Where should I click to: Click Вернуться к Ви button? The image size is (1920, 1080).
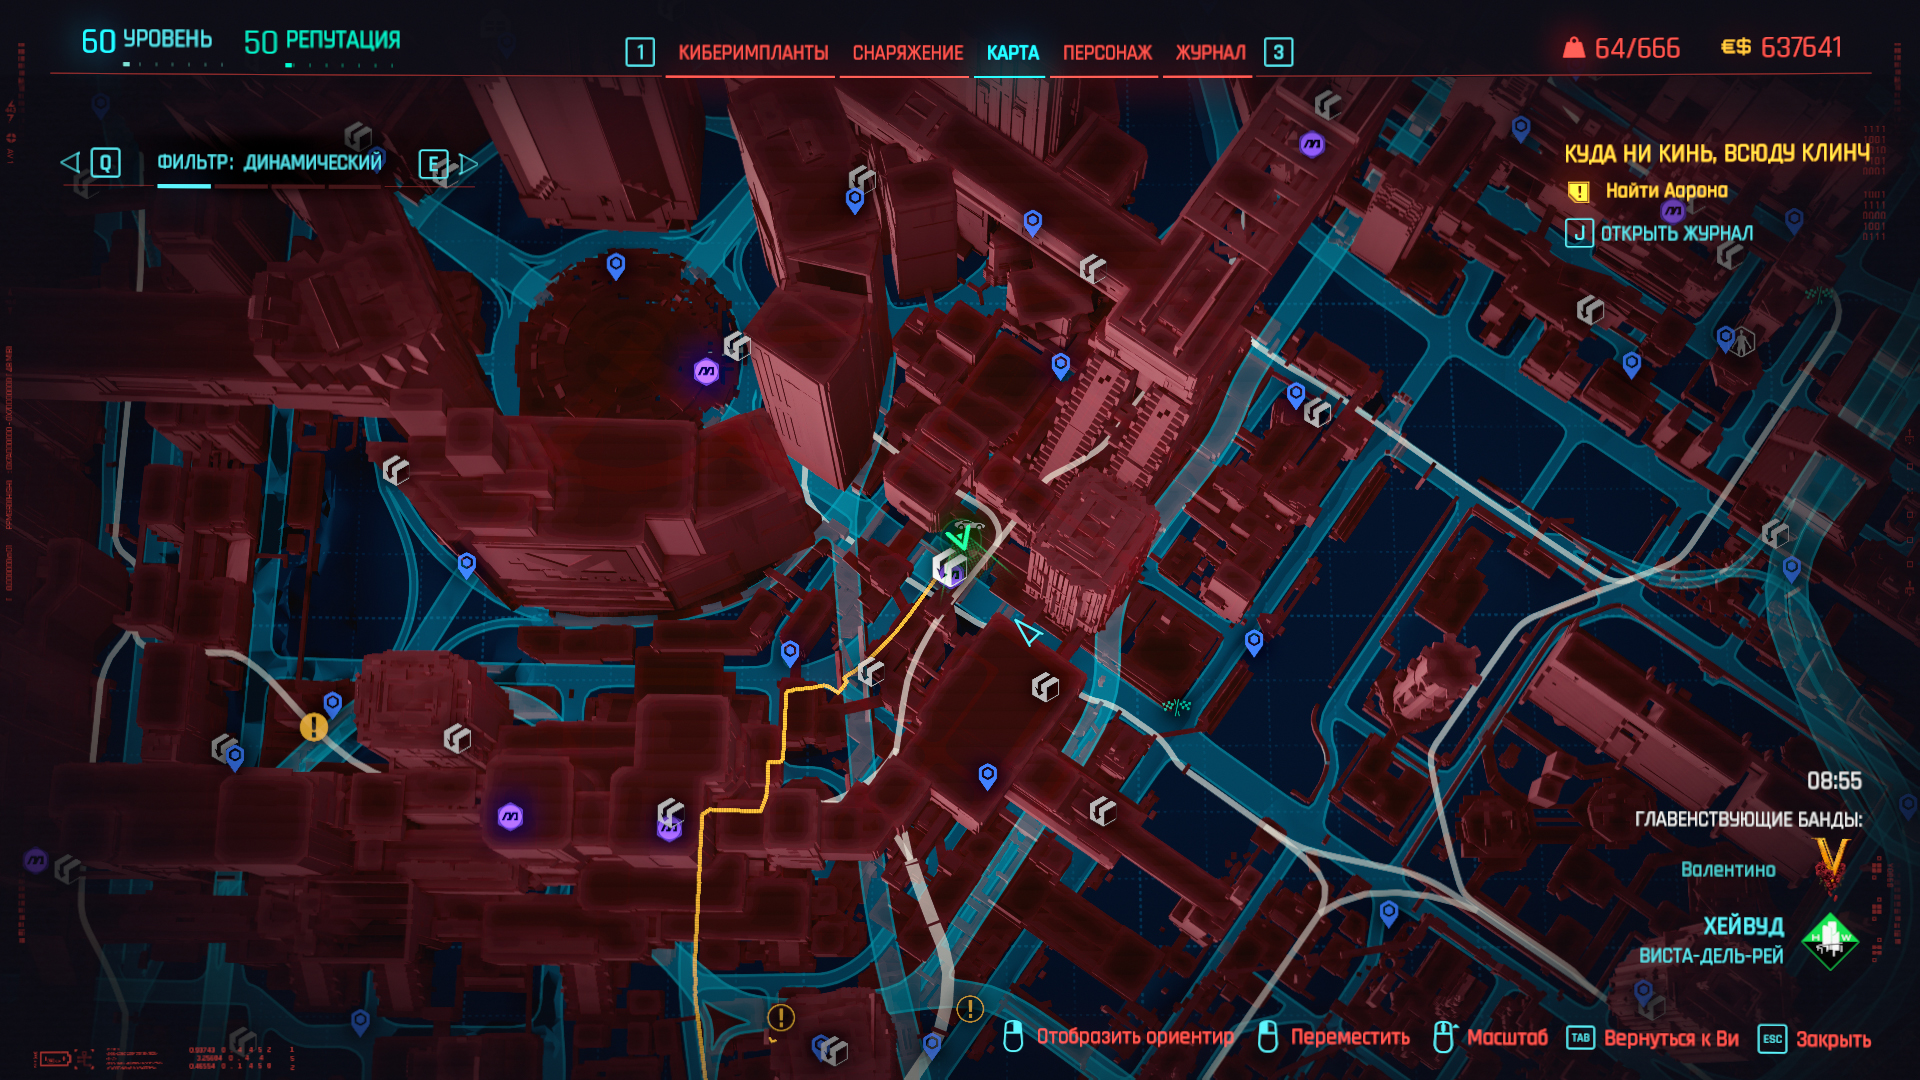(1652, 1038)
